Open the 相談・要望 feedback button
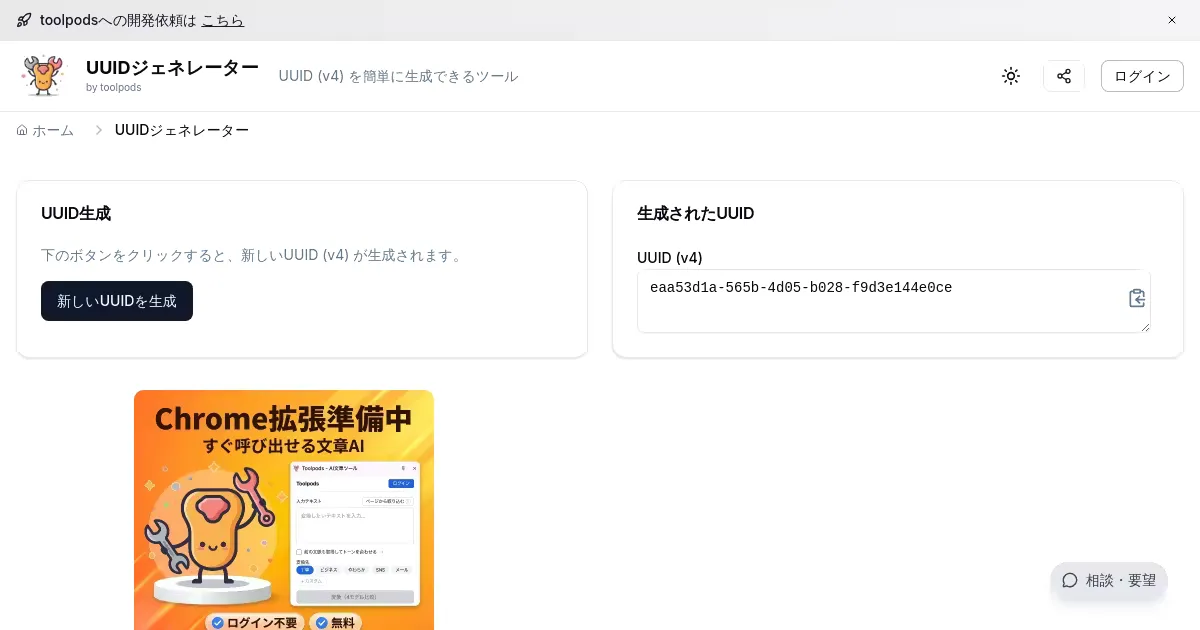This screenshot has height=630, width=1200. 1109,580
